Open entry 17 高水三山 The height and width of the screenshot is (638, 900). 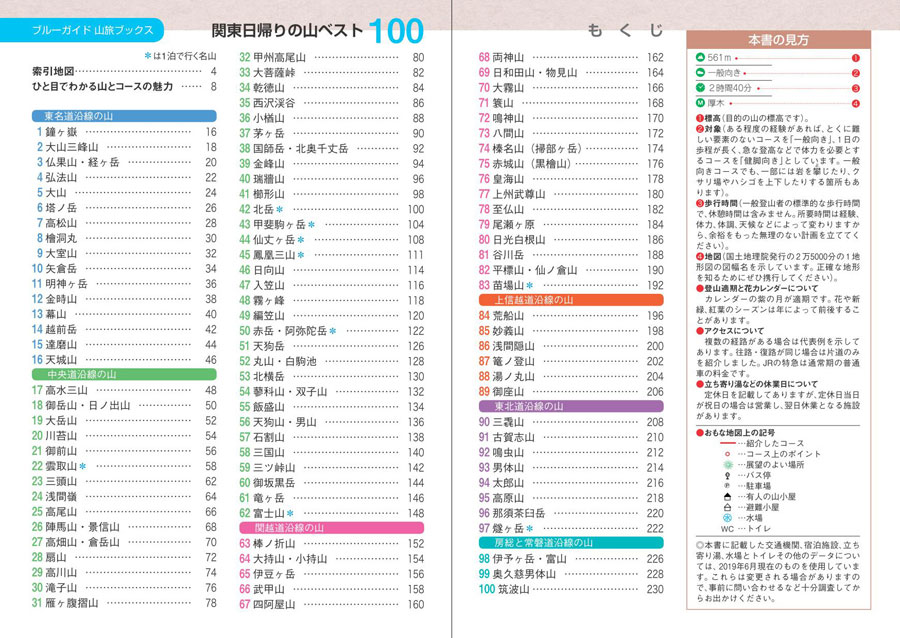coord(124,390)
